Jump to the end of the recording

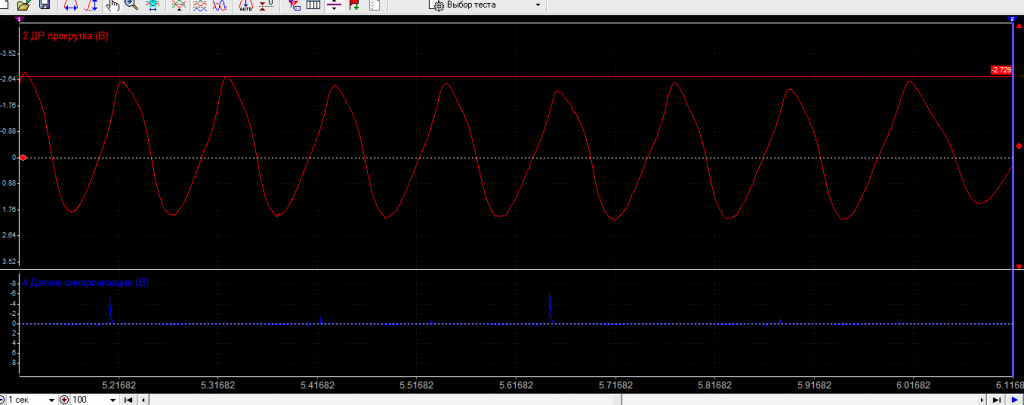(x=997, y=400)
